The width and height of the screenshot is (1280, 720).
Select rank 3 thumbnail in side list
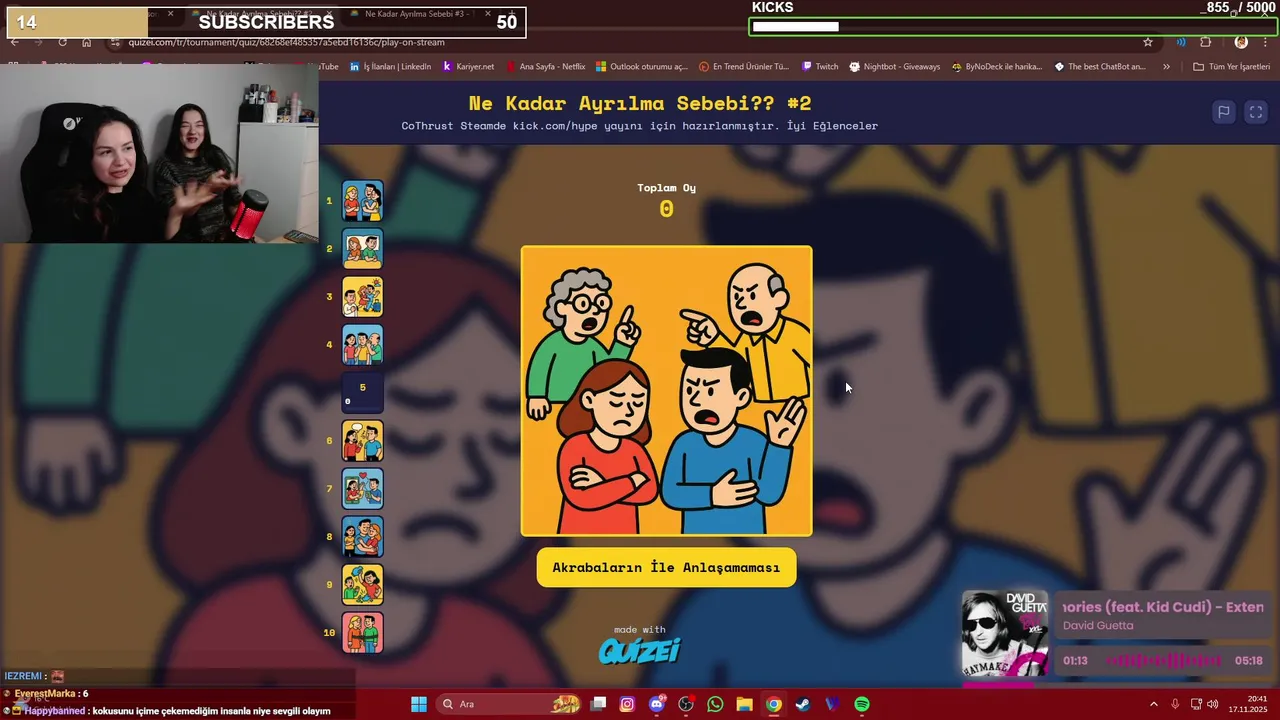pos(363,297)
